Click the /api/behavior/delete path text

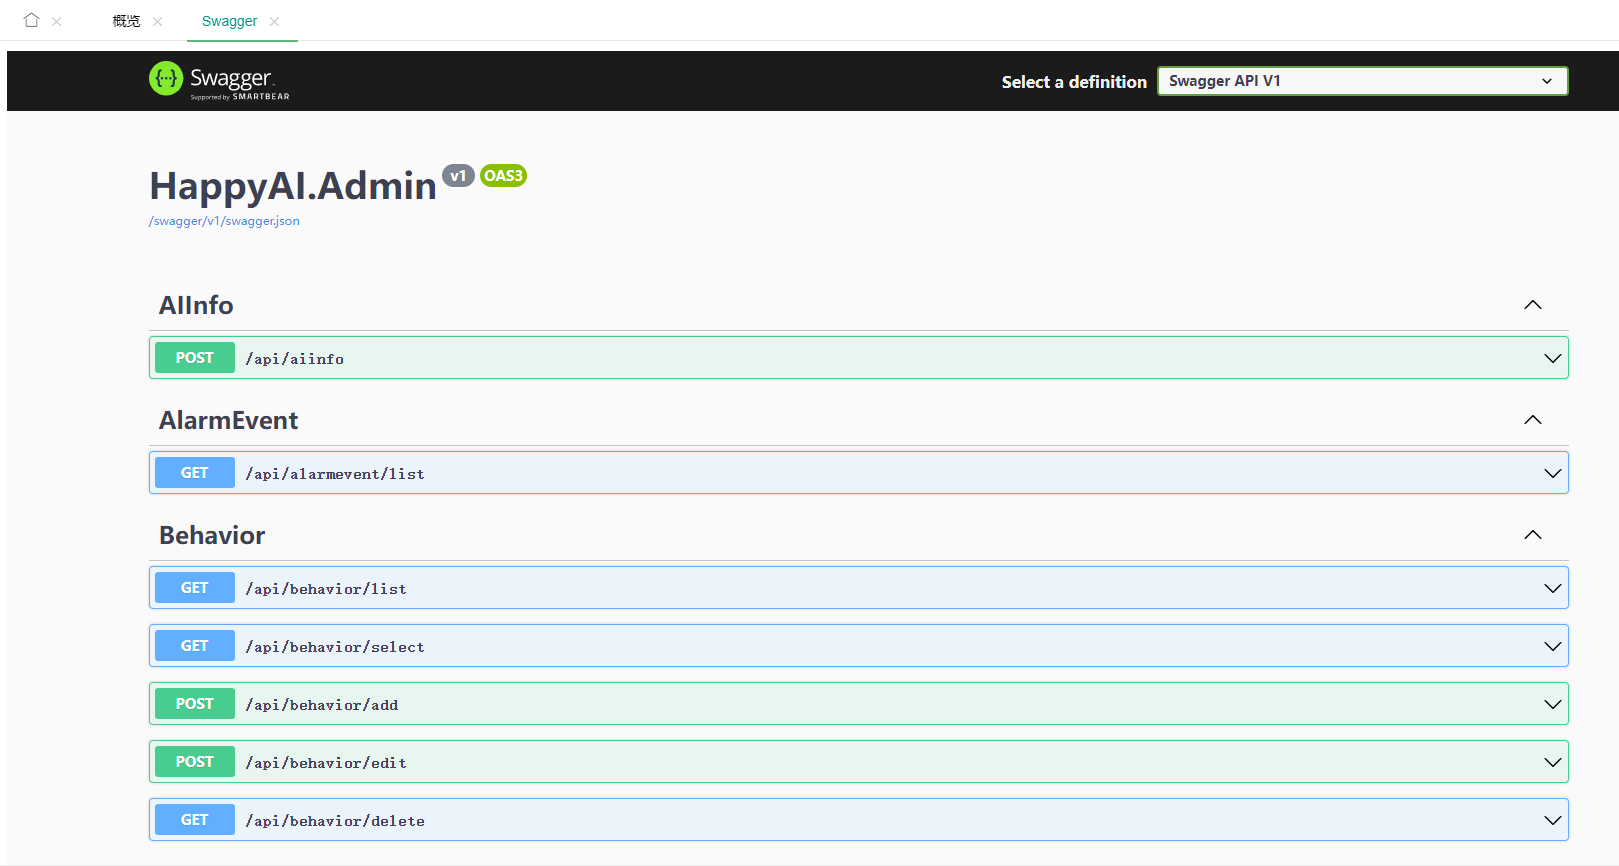point(335,821)
